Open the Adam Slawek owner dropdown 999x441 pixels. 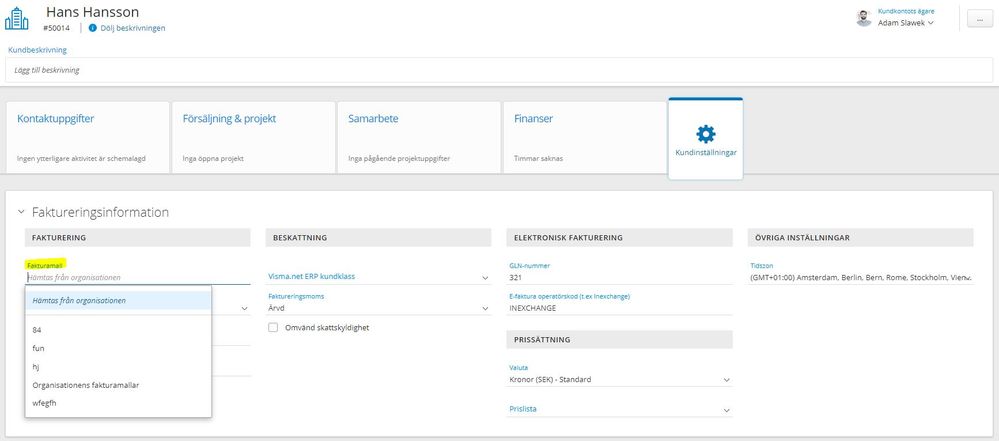[x=906, y=23]
